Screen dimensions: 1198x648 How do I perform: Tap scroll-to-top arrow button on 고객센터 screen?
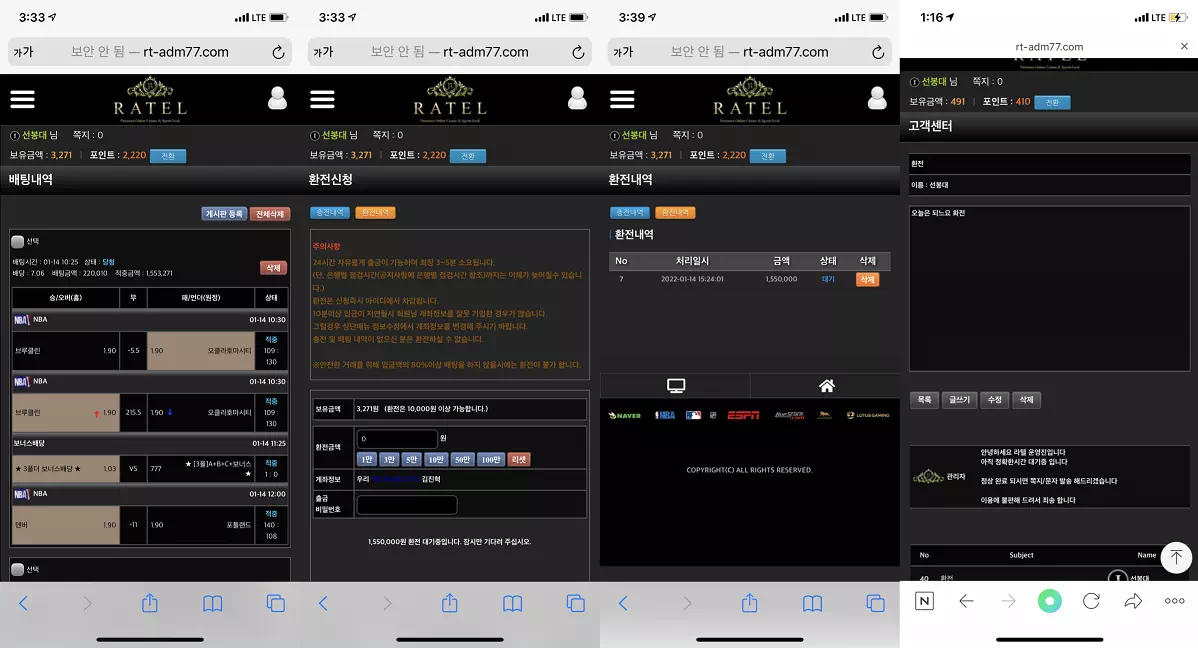1176,557
